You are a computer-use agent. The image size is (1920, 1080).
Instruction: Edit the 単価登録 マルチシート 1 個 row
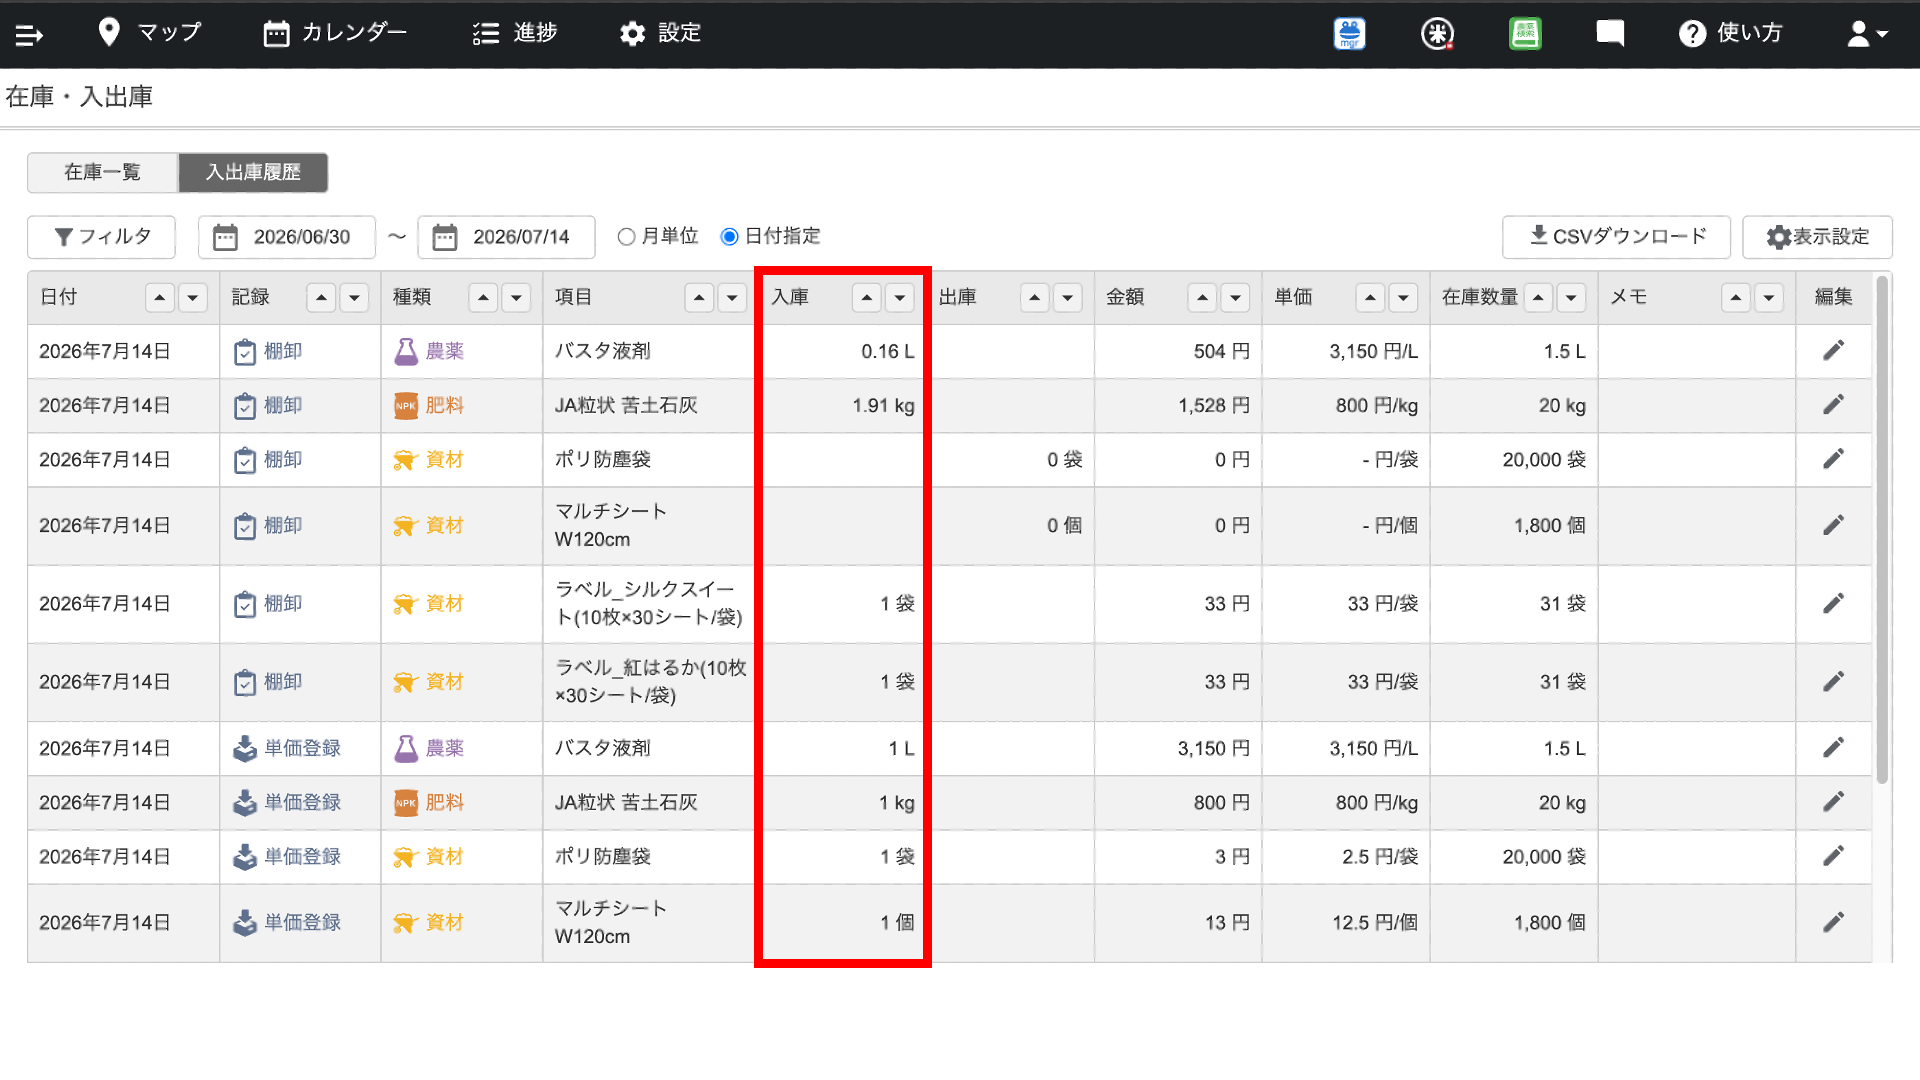(1833, 922)
